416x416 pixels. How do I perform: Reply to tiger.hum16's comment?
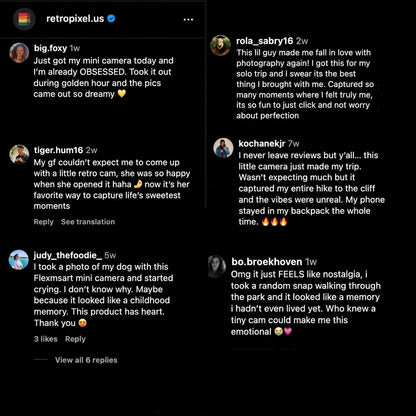tap(44, 222)
